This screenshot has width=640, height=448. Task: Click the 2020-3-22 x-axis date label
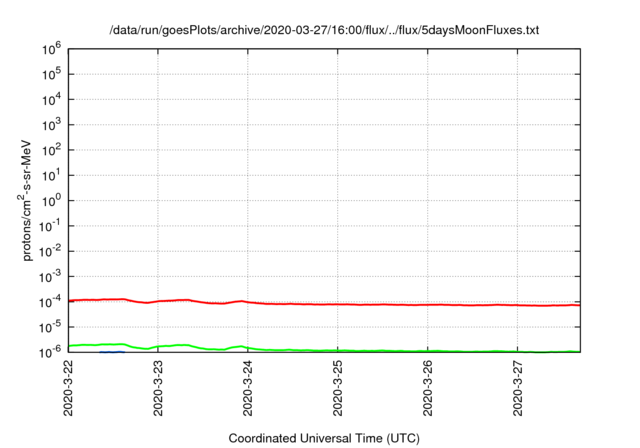tap(68, 388)
